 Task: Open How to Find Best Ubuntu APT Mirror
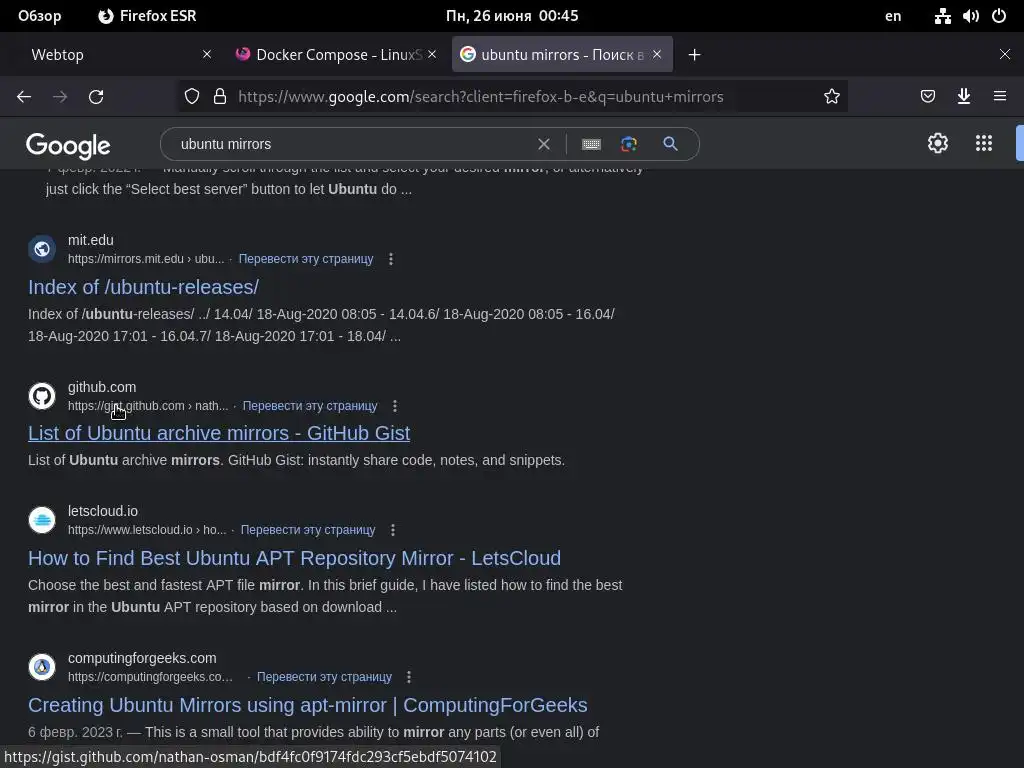295,558
